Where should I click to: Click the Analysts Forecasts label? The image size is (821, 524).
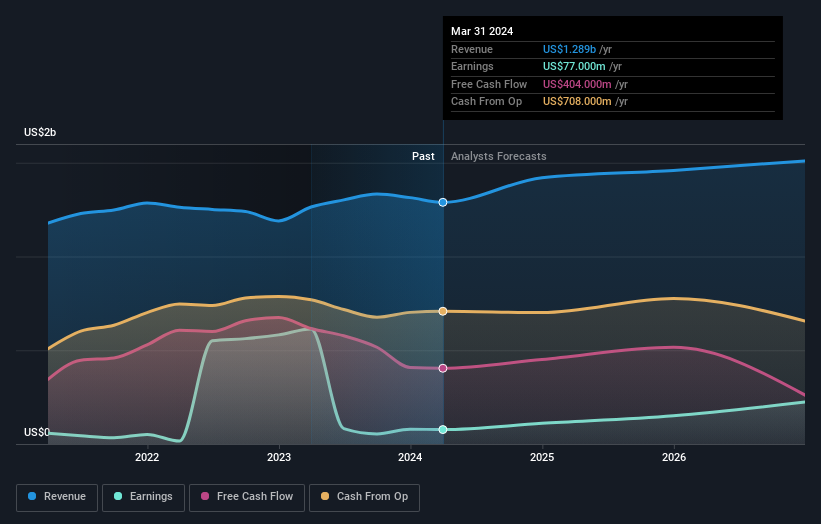(x=498, y=156)
